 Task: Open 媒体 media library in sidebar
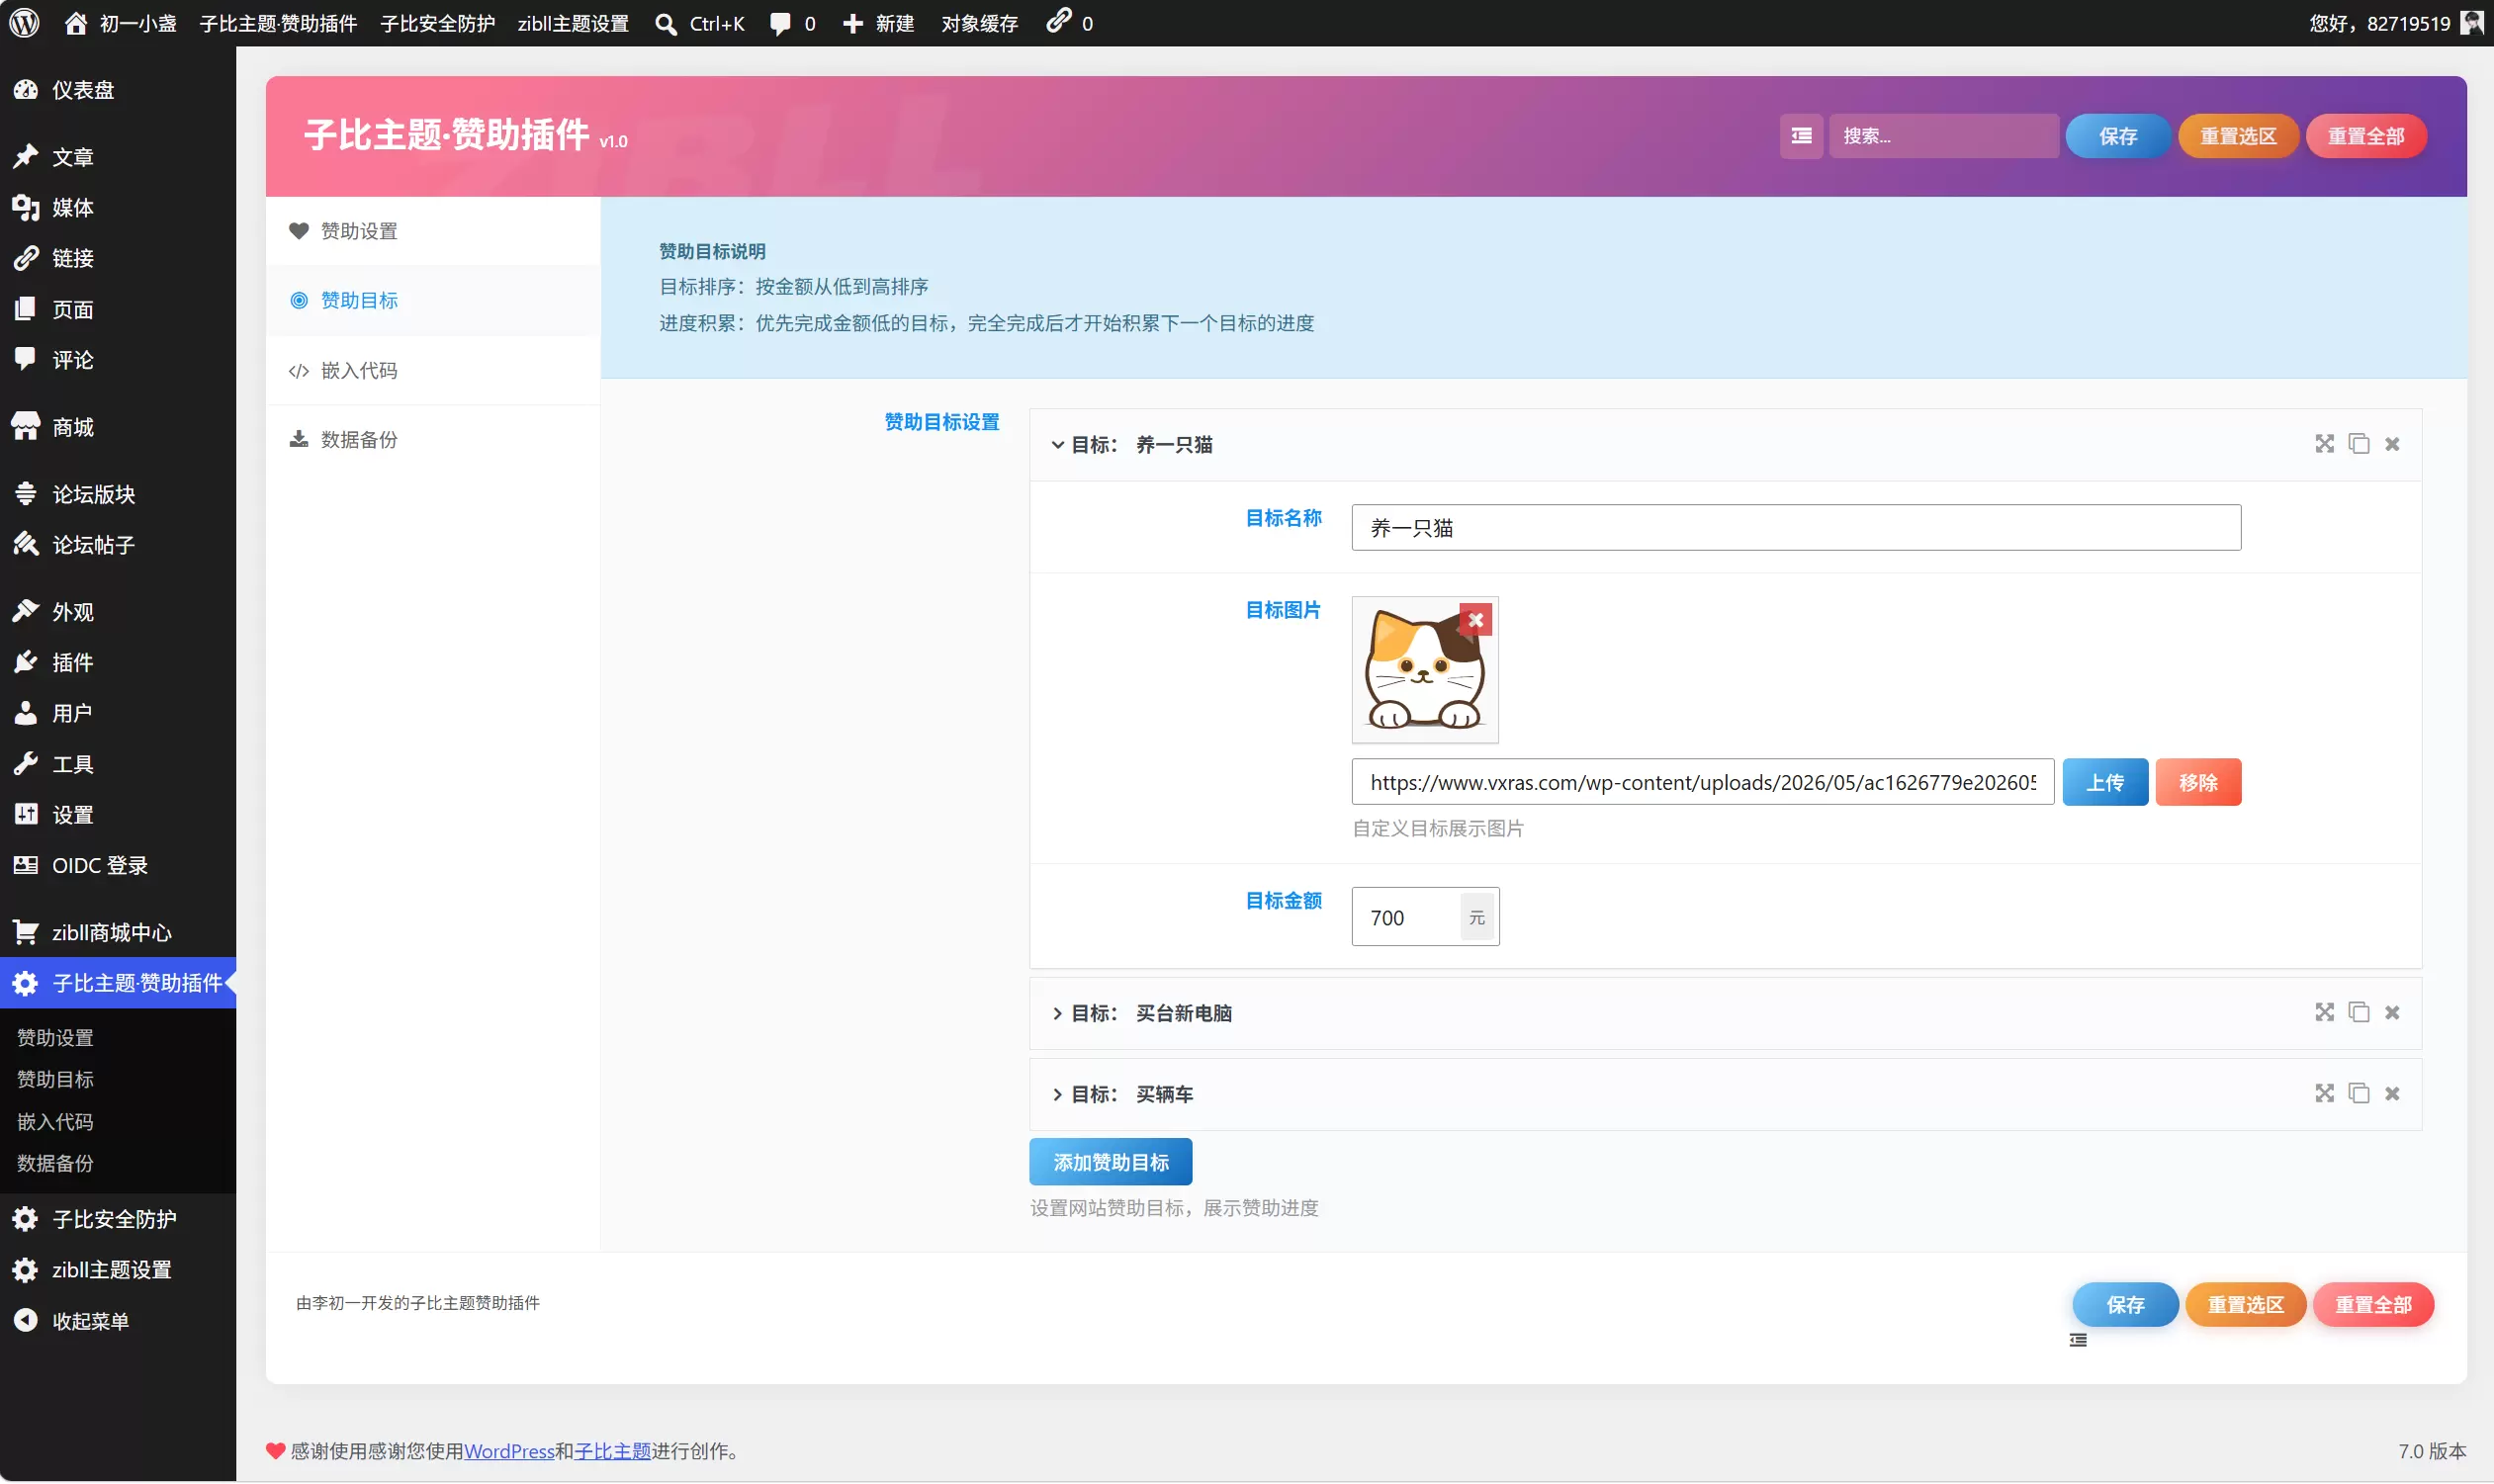[118, 208]
